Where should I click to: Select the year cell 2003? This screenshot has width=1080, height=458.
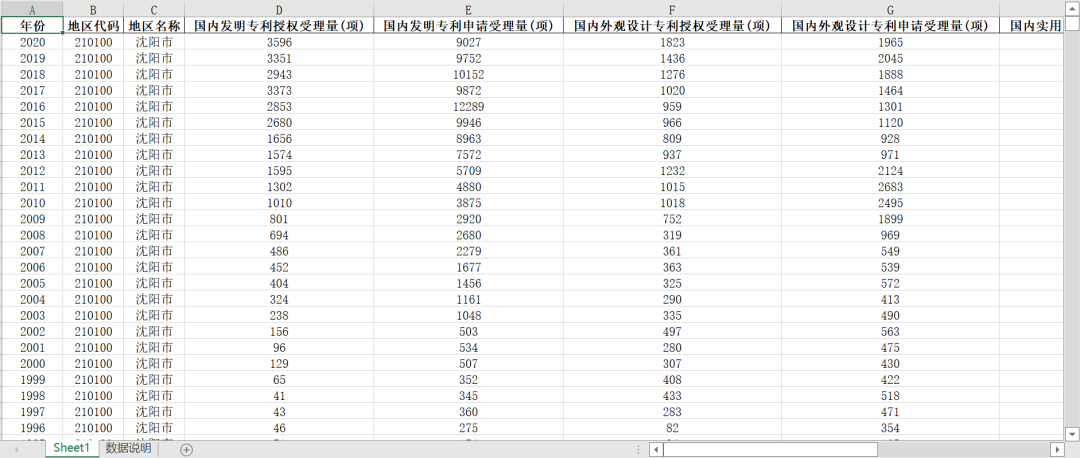point(32,315)
